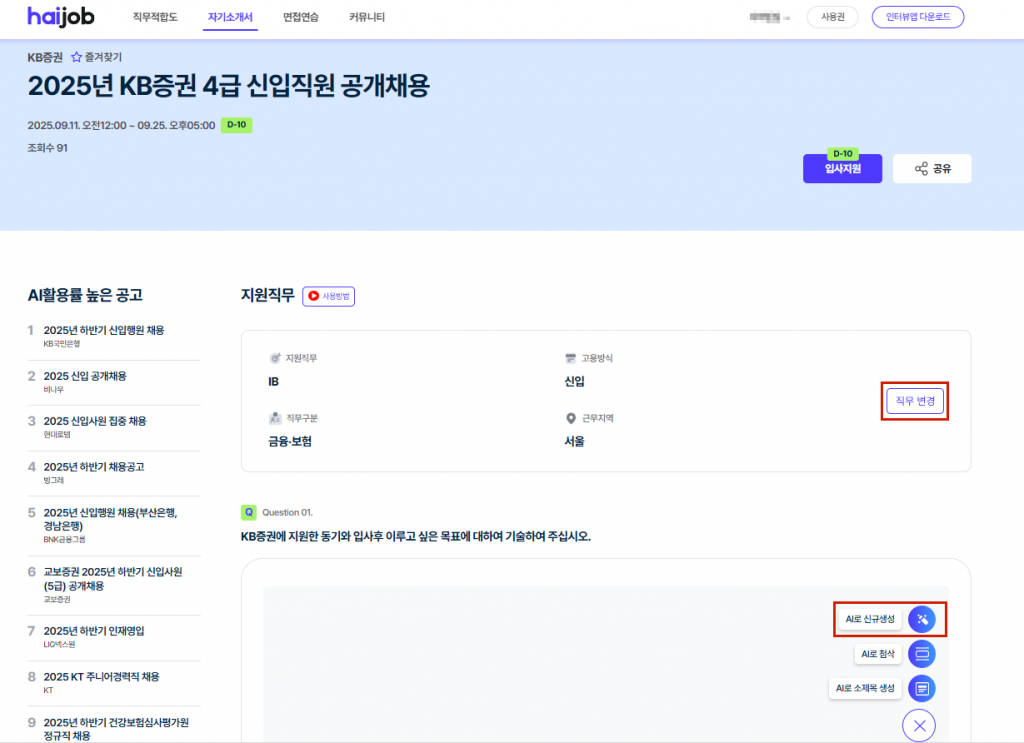
Task: Click the 신입 employment type value
Action: click(x=574, y=381)
